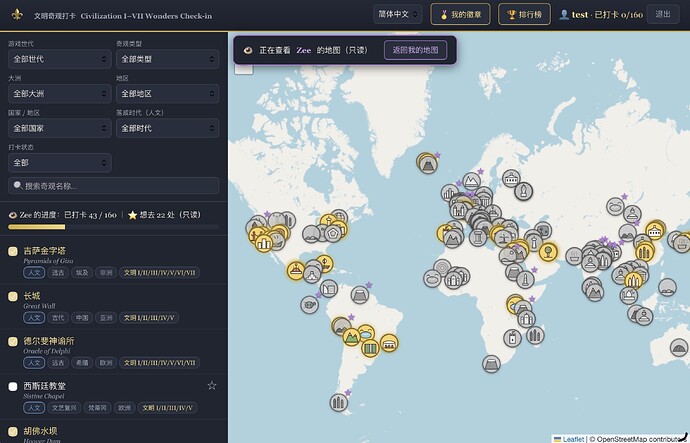Click Zee's check-in progress bar
The height and width of the screenshot is (443, 690).
click(x=114, y=227)
